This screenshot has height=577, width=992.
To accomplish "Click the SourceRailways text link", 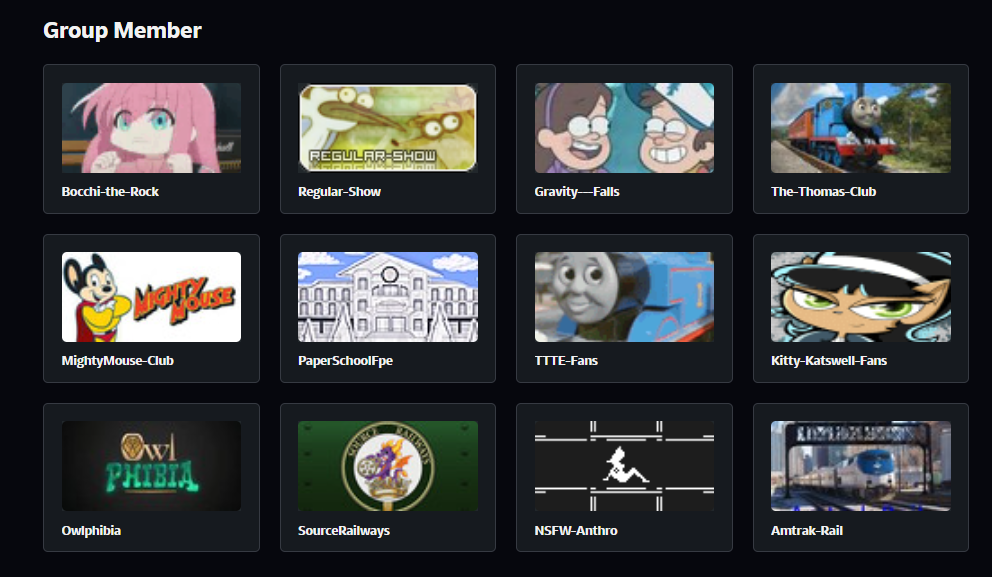I will 344,531.
